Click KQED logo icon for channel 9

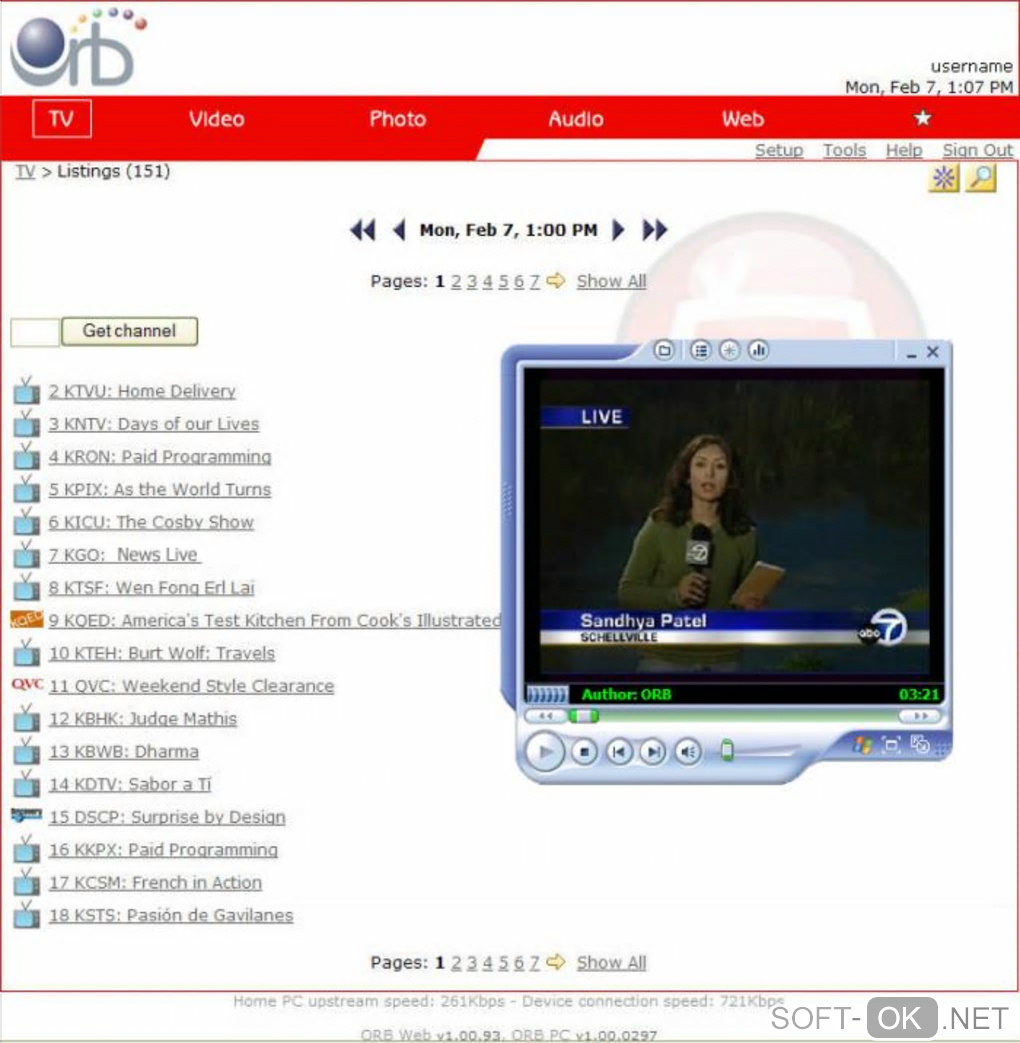point(27,619)
